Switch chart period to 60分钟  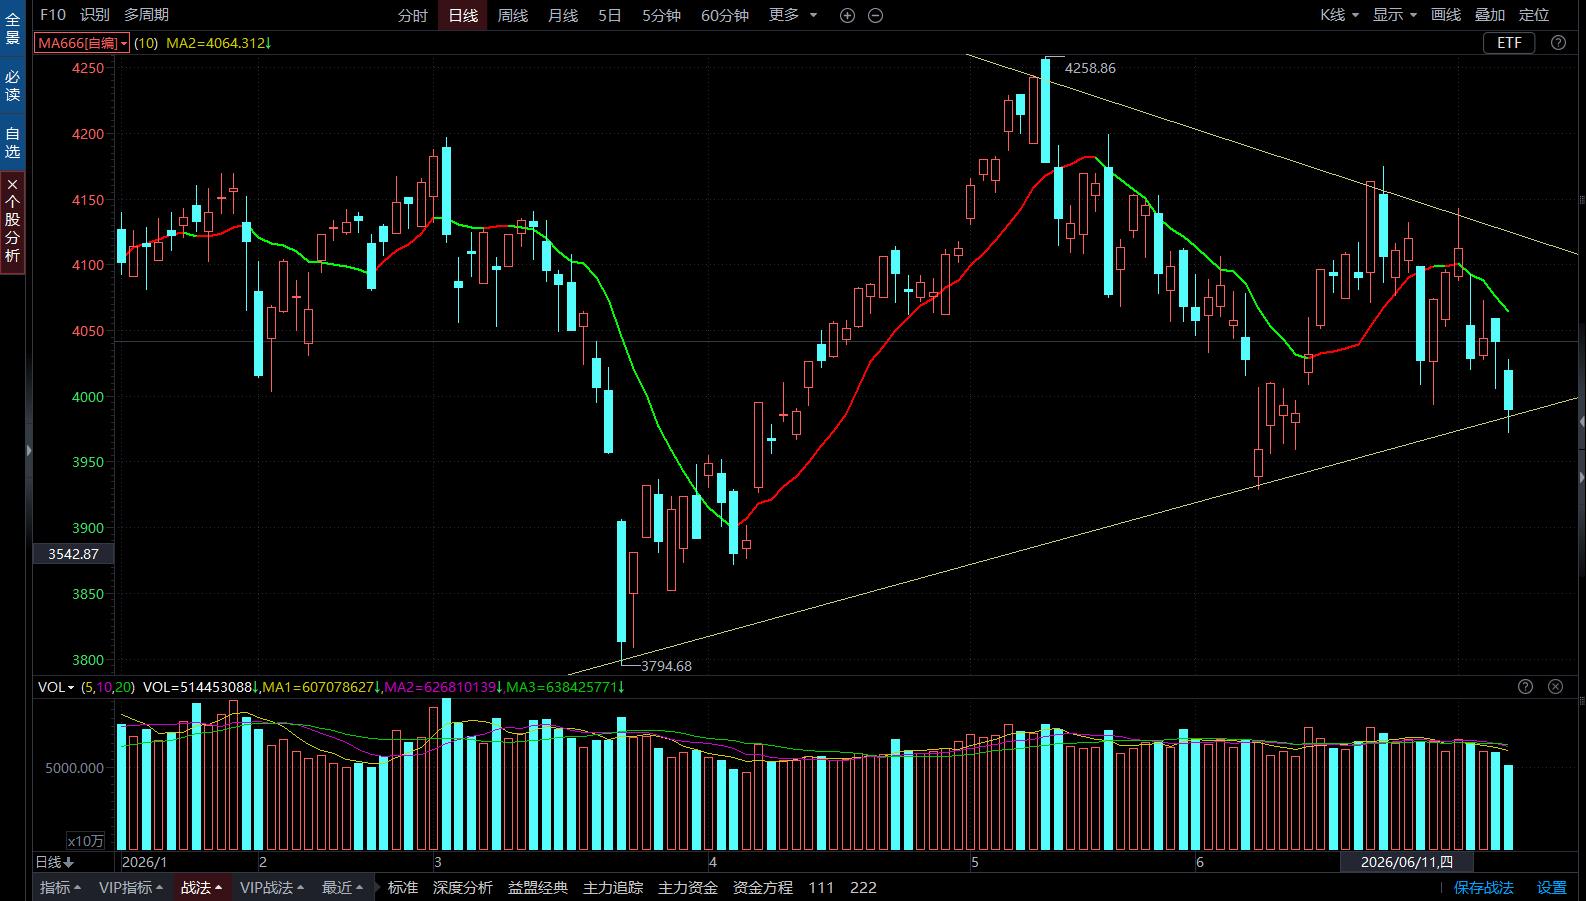[724, 15]
